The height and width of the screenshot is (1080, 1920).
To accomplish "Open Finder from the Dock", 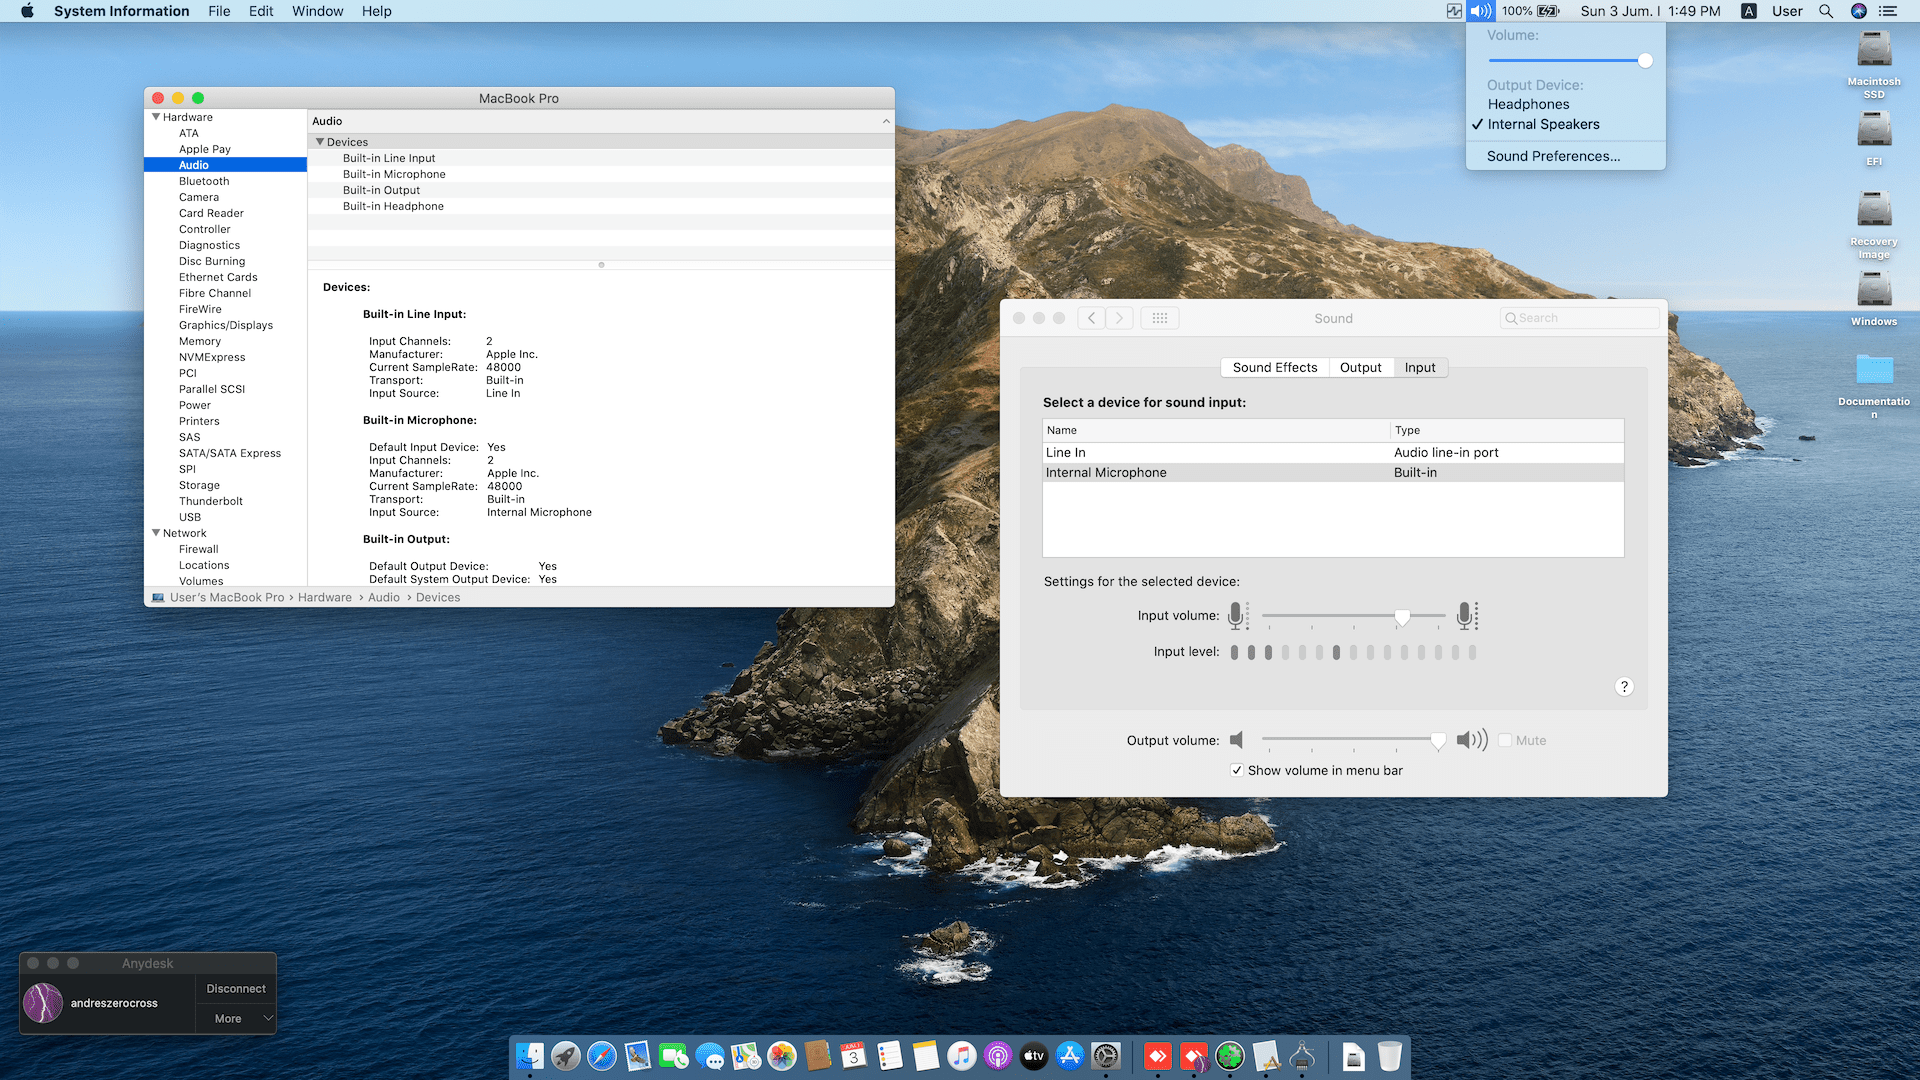I will coord(530,1056).
